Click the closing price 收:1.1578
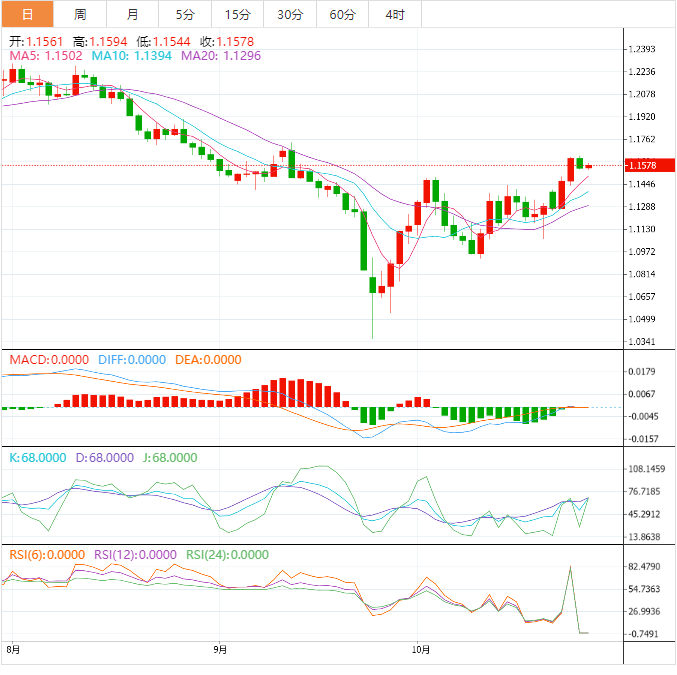 (227, 42)
